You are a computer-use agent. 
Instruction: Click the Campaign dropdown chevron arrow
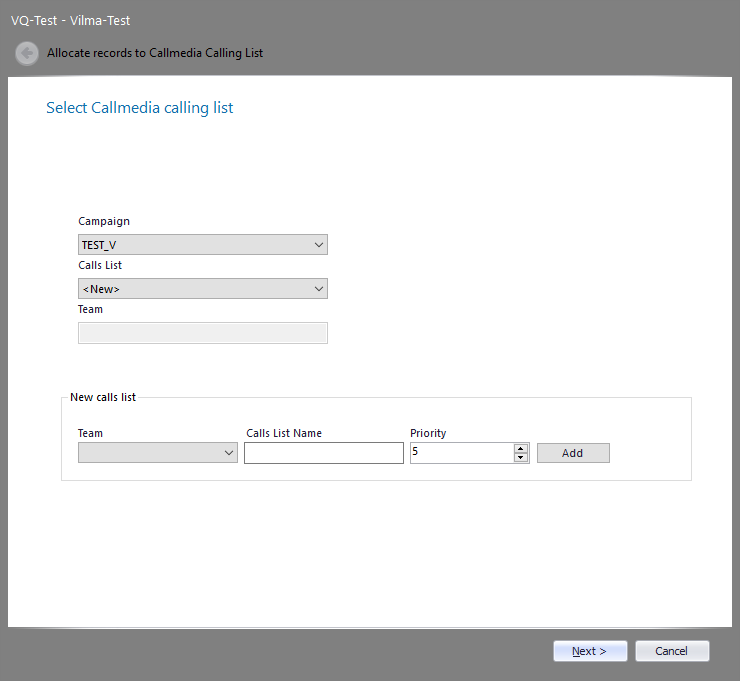(319, 245)
